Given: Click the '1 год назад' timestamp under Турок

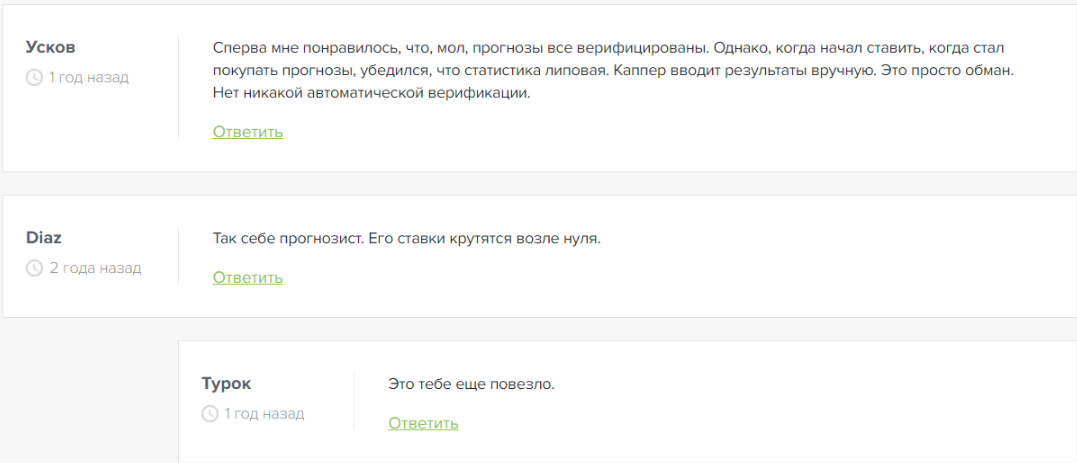Looking at the screenshot, I should tap(264, 413).
